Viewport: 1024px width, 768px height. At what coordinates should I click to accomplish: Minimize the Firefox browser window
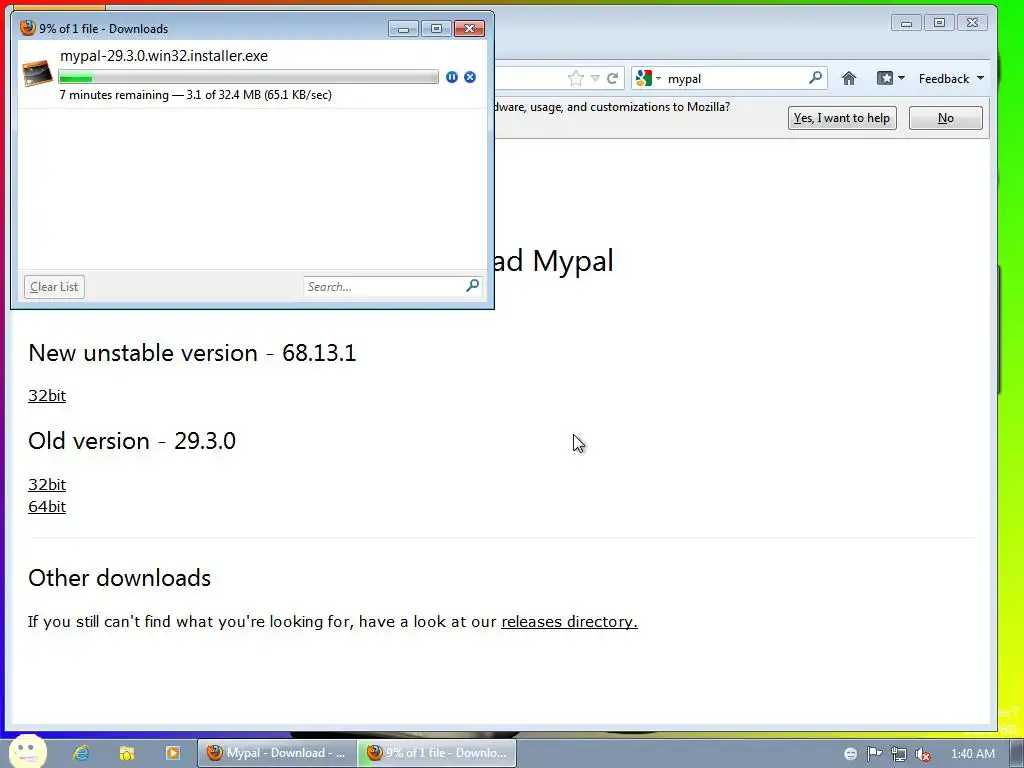tap(906, 23)
